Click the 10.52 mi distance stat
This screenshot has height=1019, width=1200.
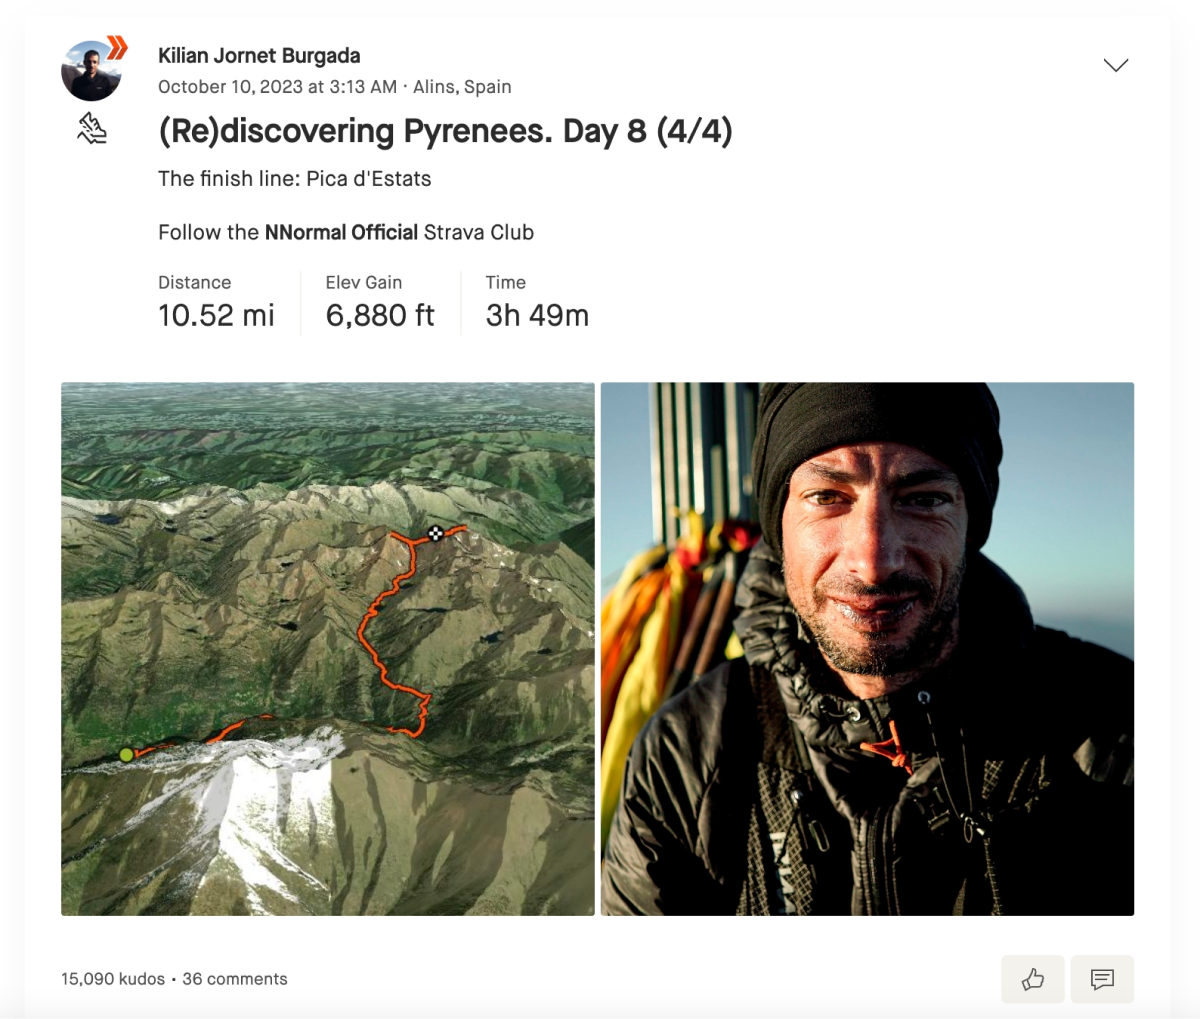pyautogui.click(x=216, y=315)
